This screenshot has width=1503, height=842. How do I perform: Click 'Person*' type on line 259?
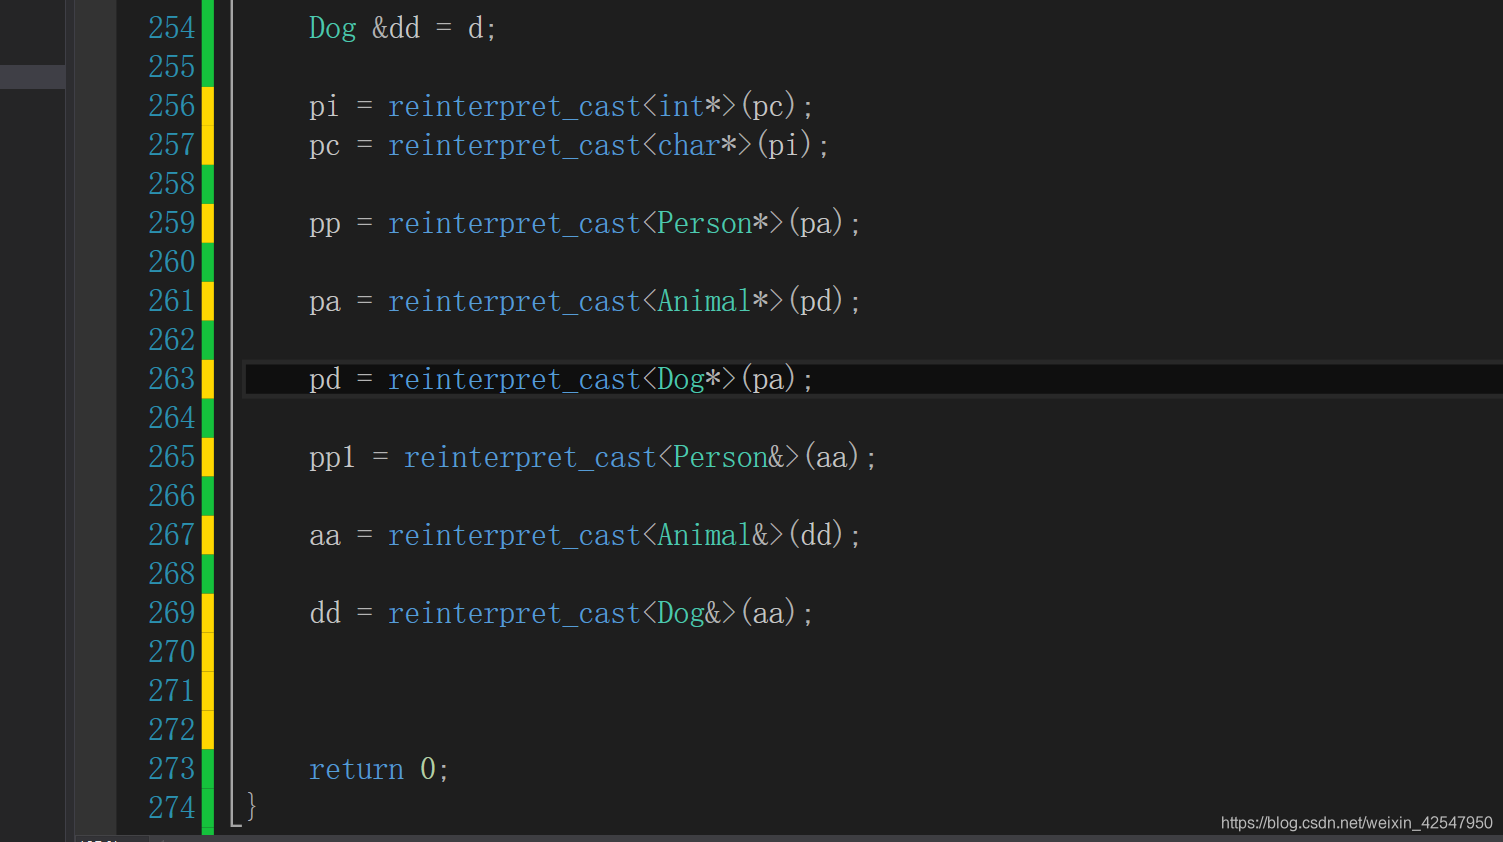(713, 223)
